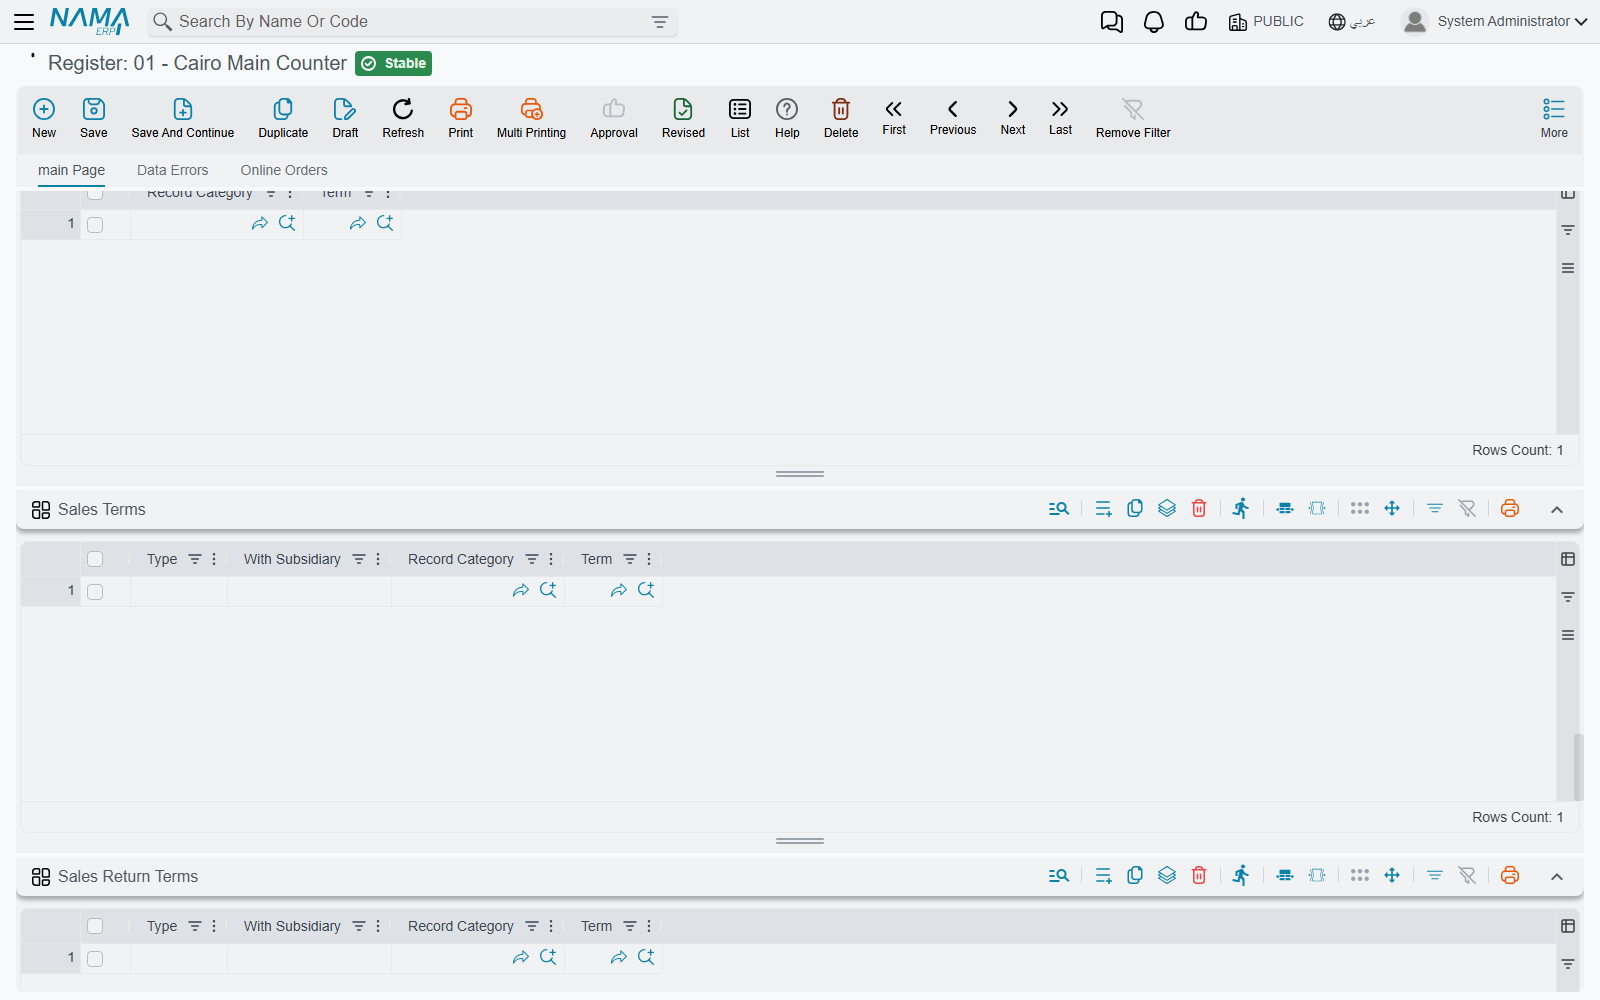This screenshot has height=1000, width=1600.
Task: Collapse the Sales Return Terms section chevron
Action: click(1557, 877)
